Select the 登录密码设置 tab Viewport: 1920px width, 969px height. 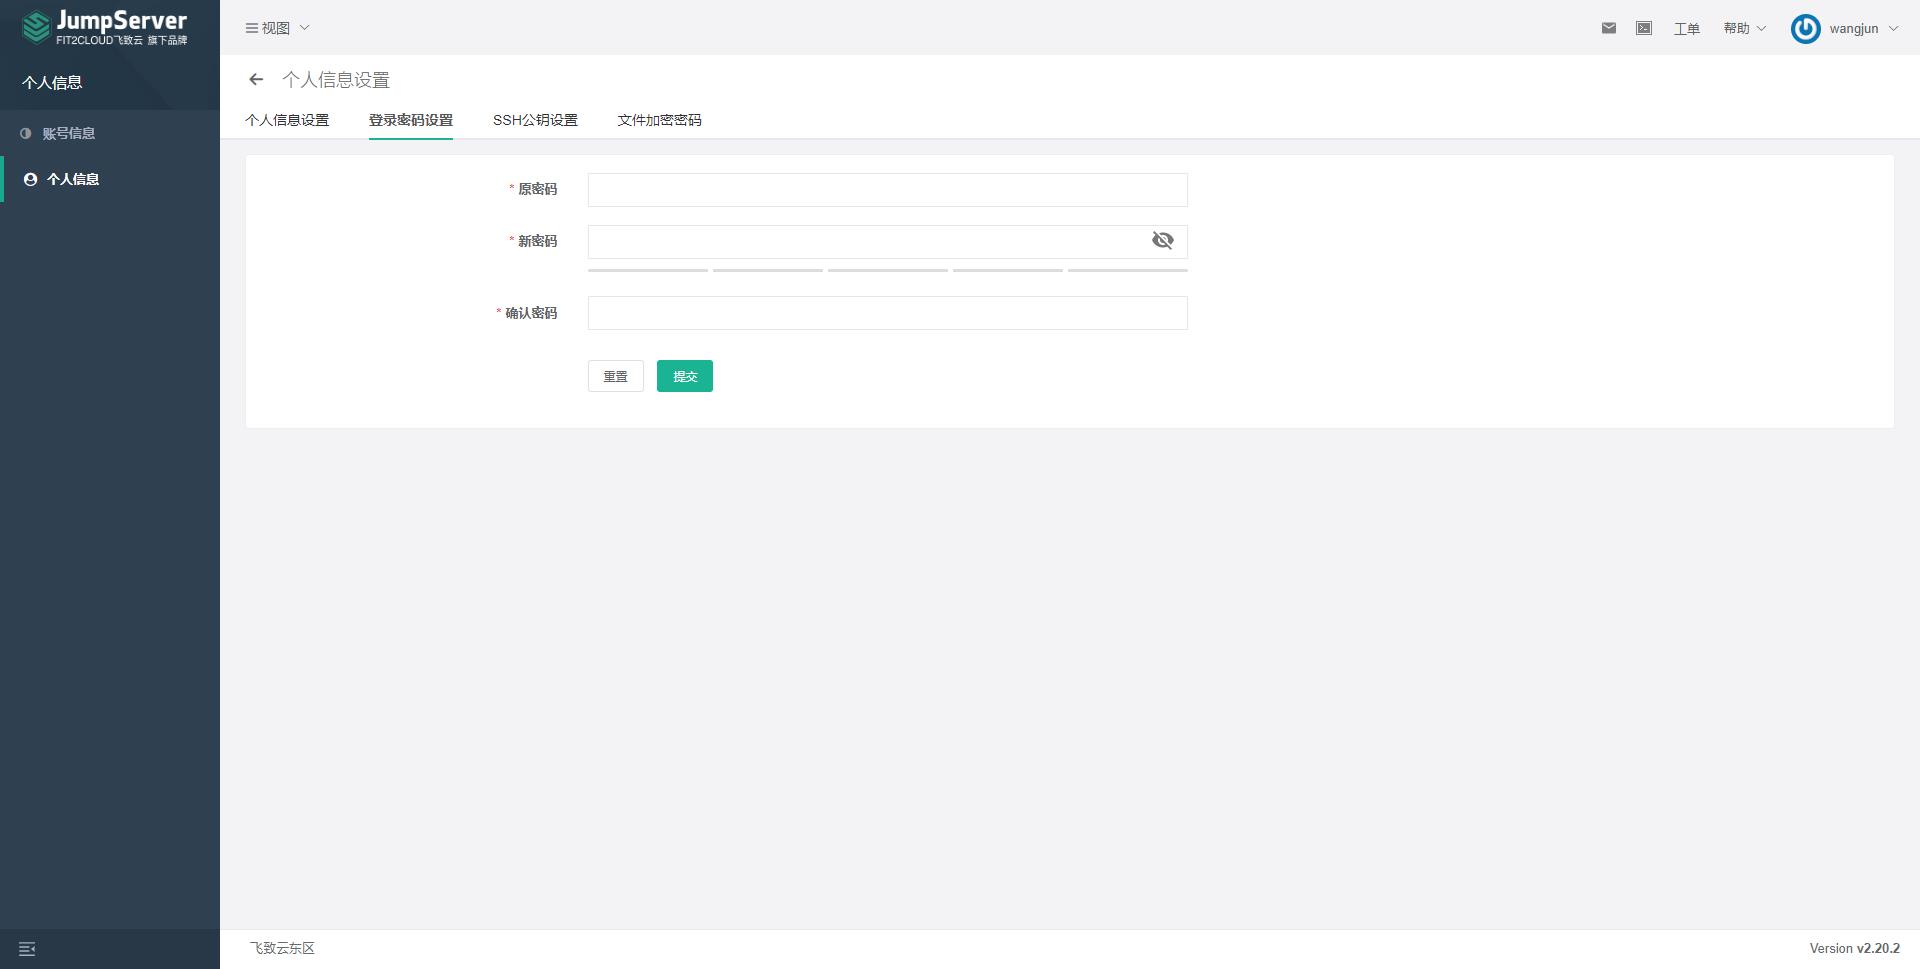pyautogui.click(x=411, y=120)
